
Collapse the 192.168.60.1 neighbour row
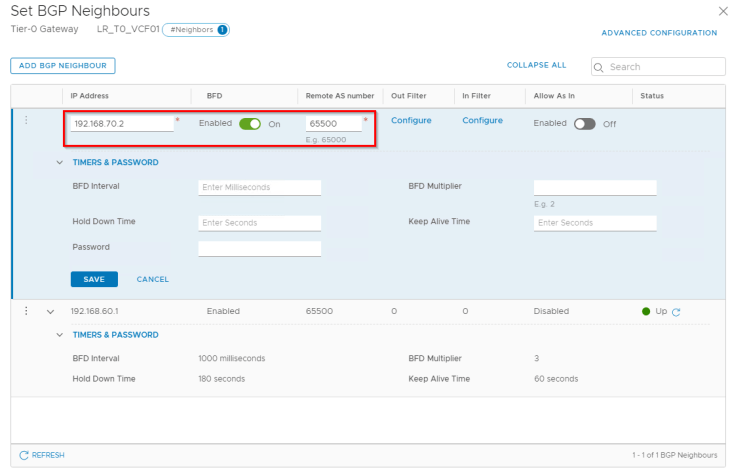[50, 311]
